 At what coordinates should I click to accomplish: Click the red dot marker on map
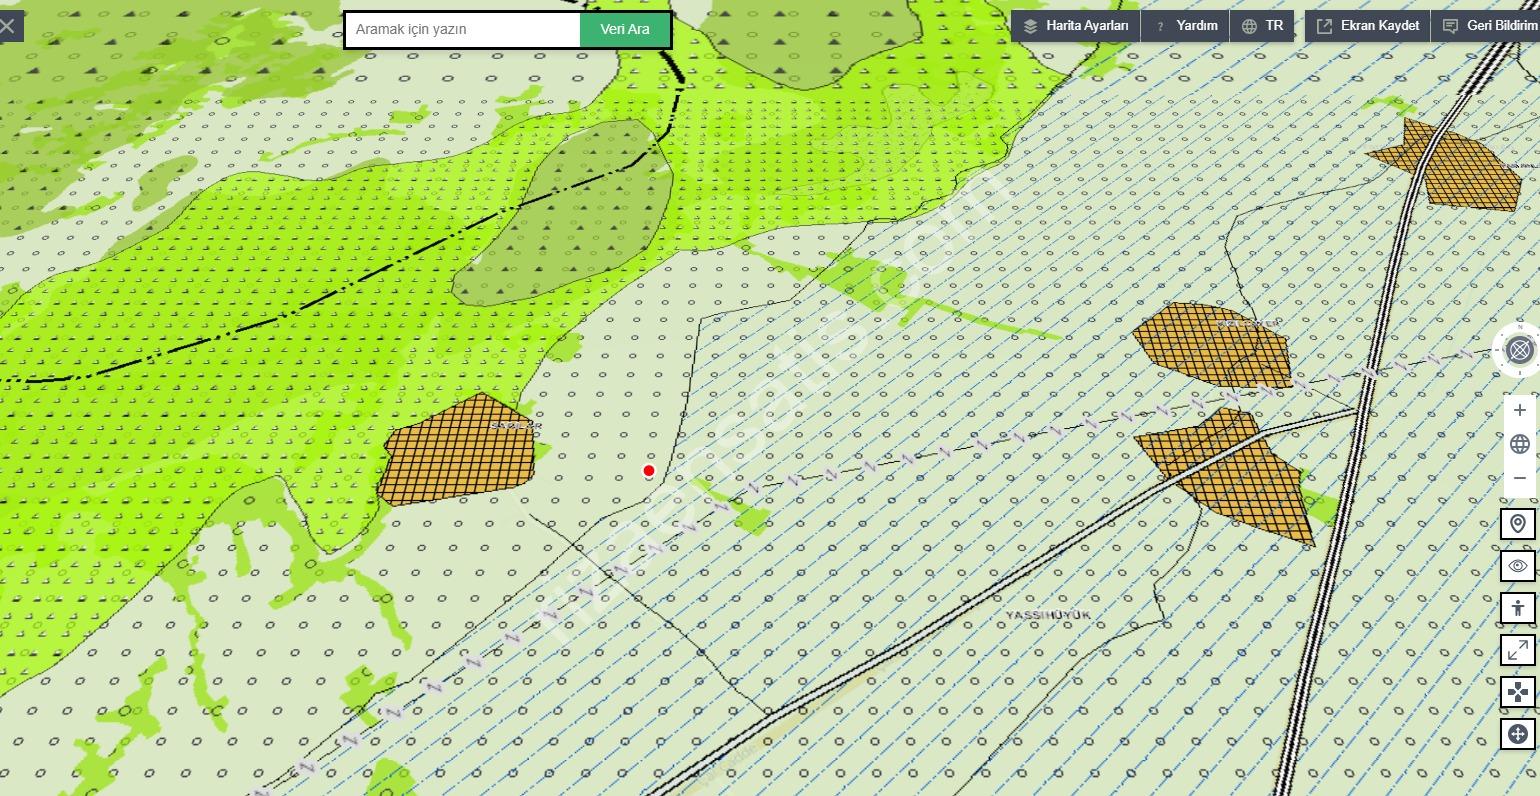click(649, 471)
